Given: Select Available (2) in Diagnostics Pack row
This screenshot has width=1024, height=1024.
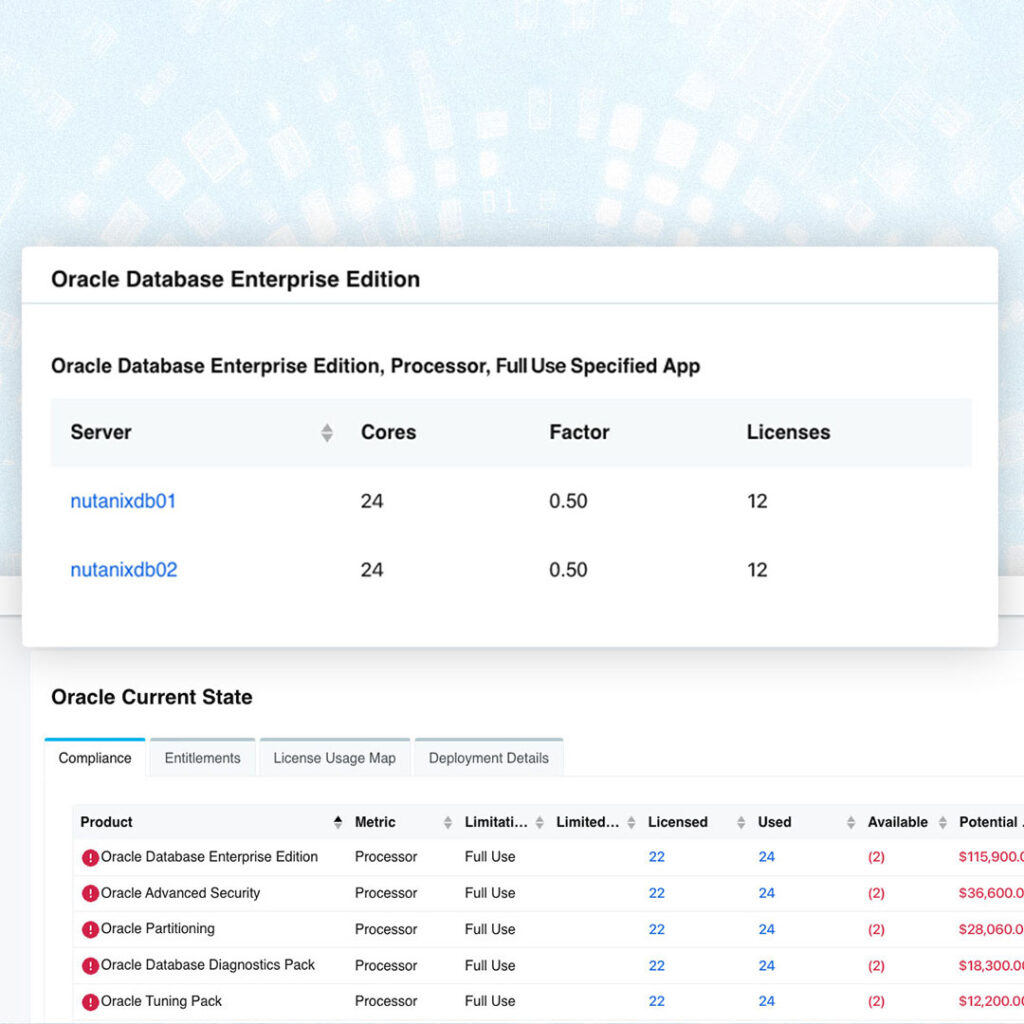Looking at the screenshot, I should [x=876, y=965].
